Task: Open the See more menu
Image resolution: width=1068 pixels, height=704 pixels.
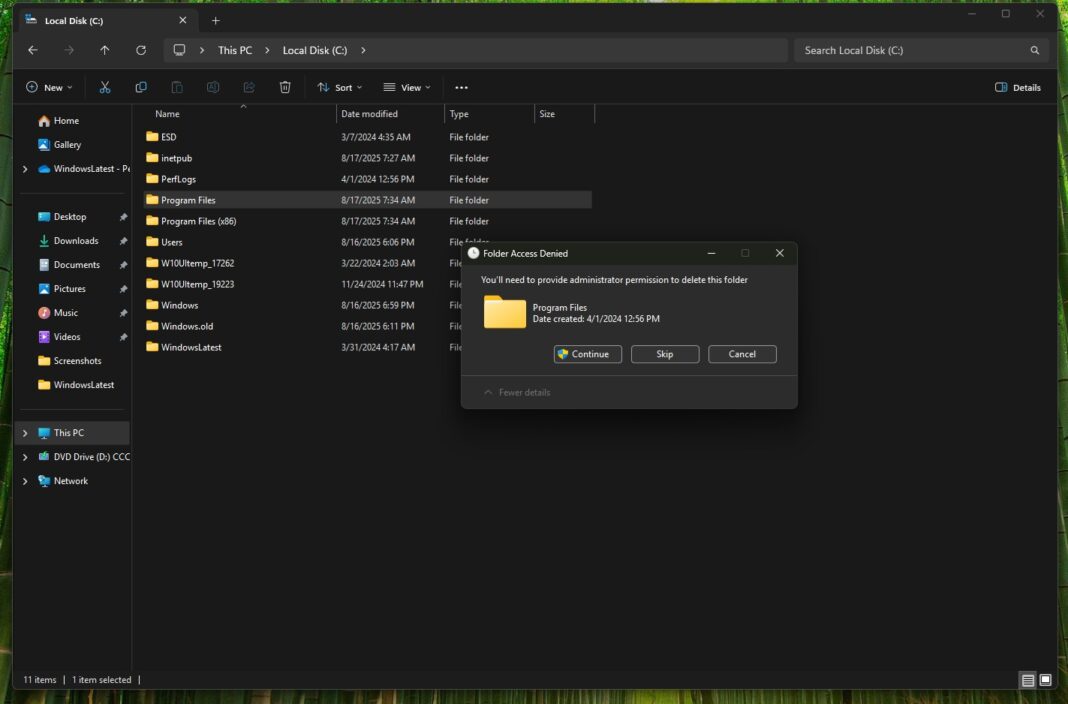Action: 461,87
